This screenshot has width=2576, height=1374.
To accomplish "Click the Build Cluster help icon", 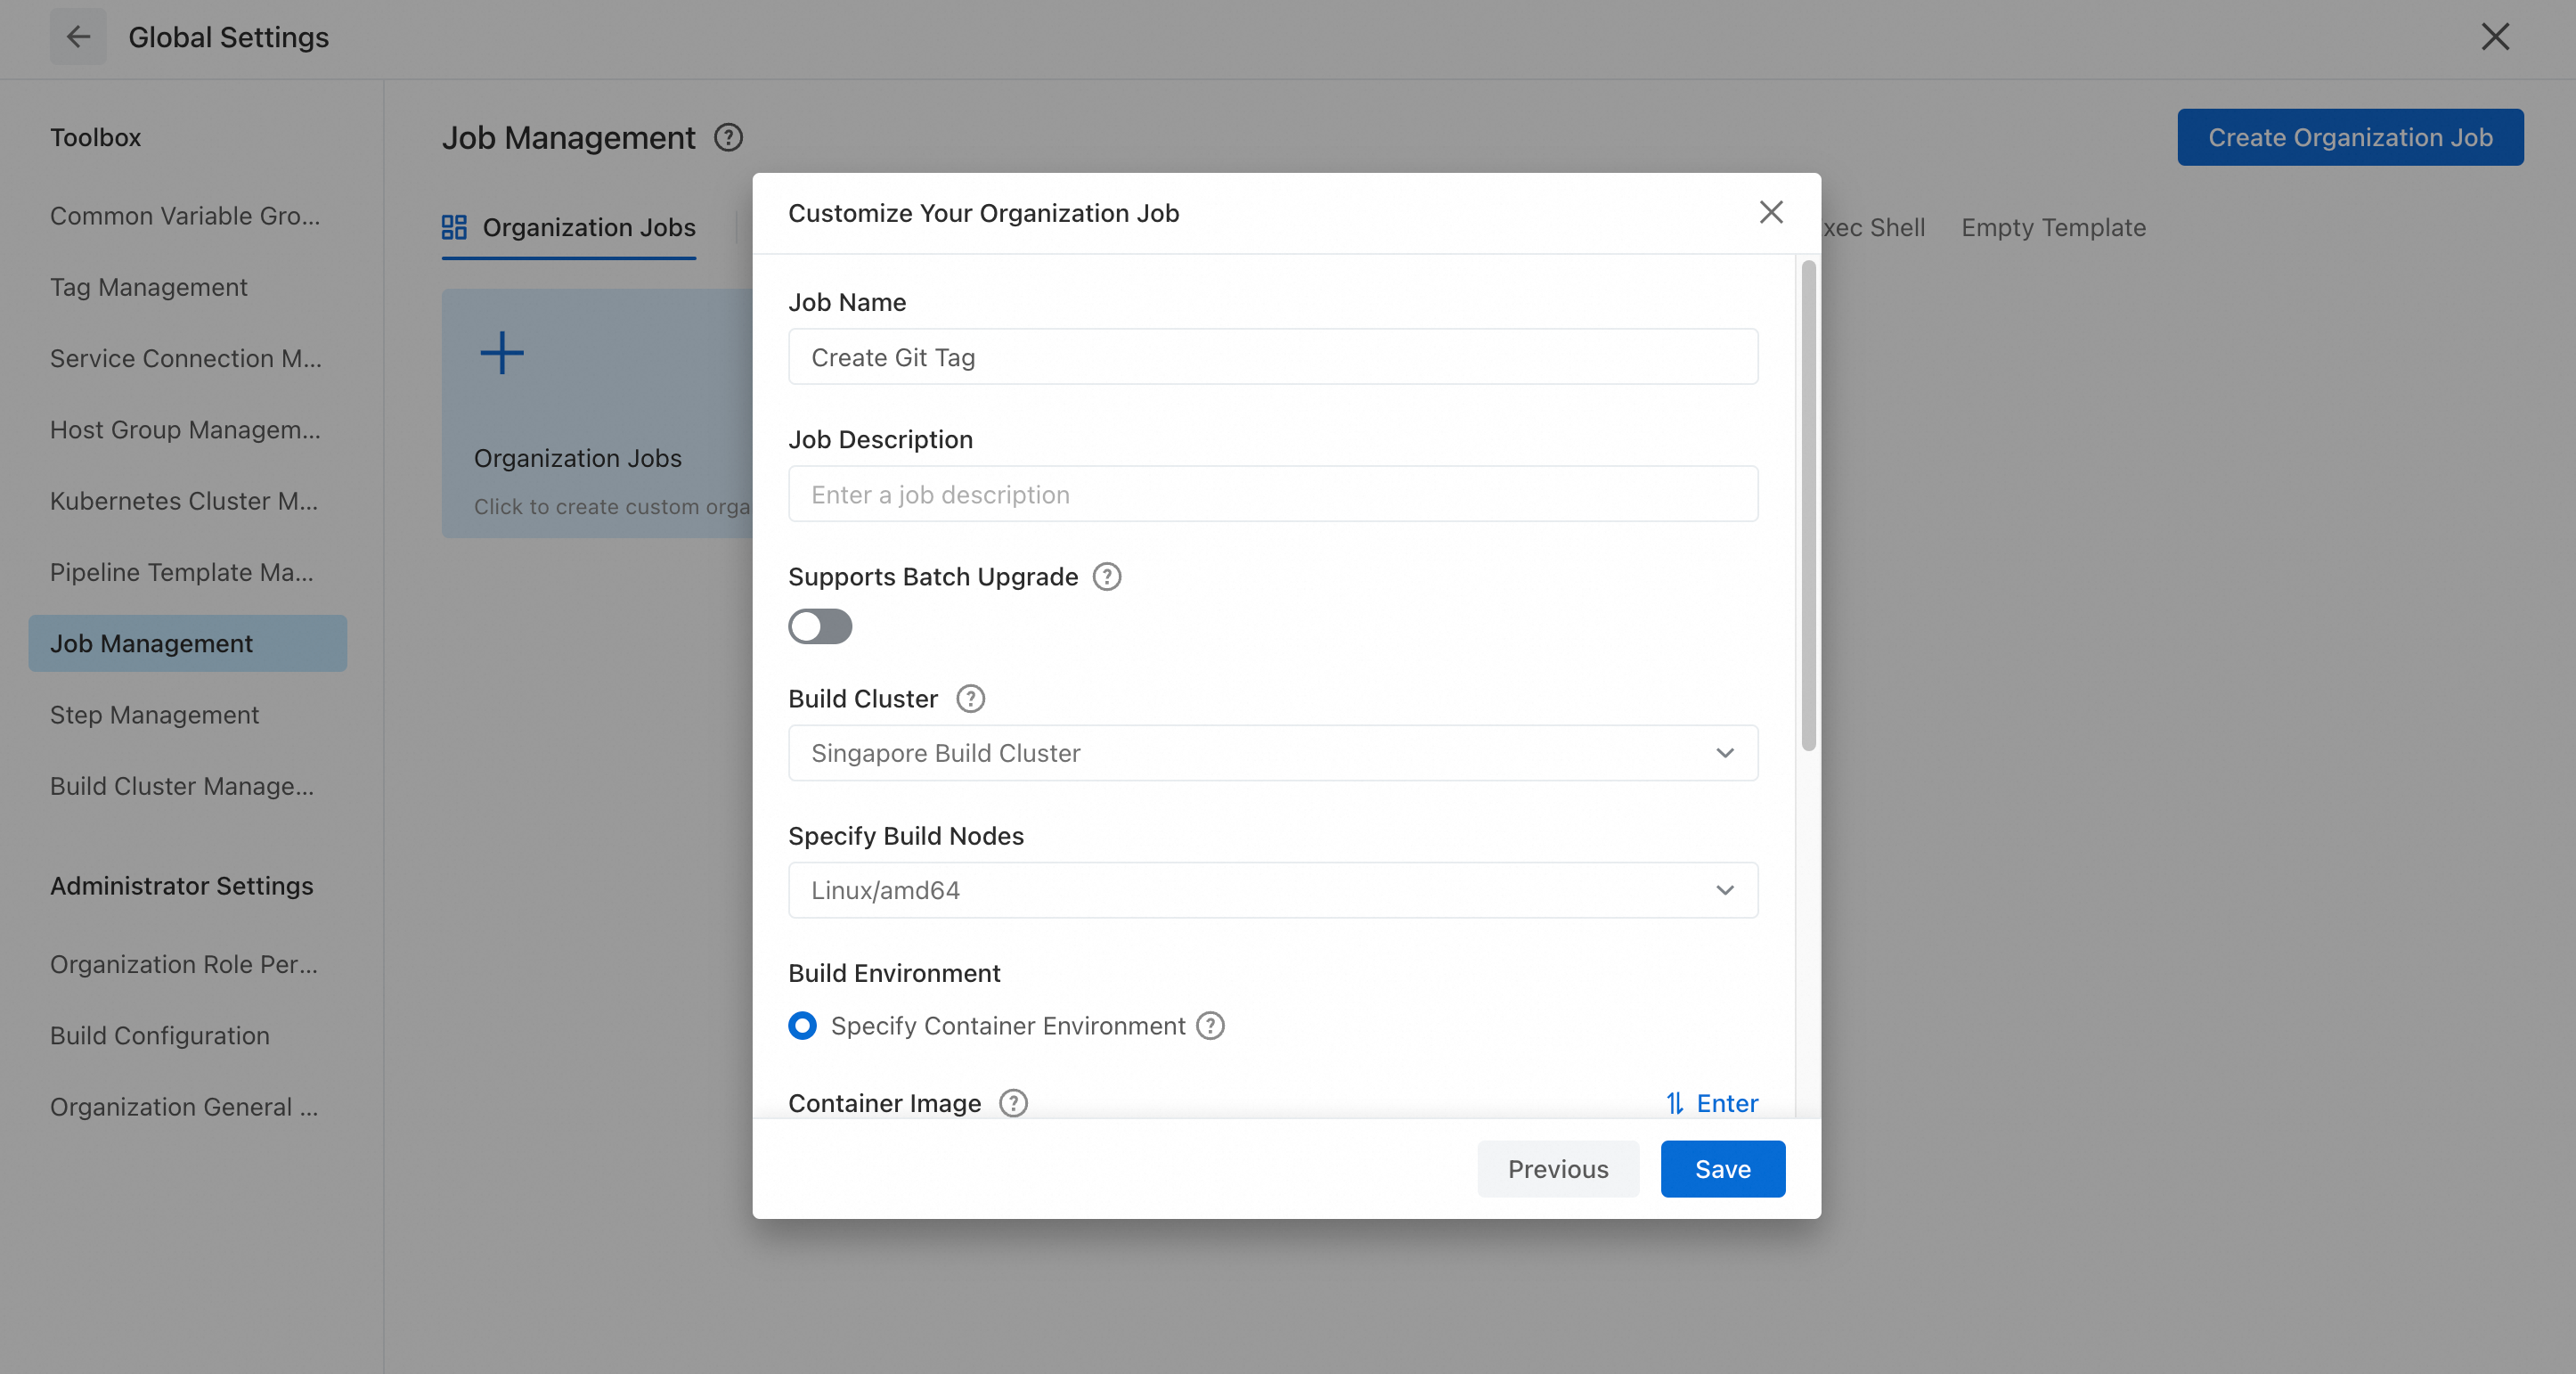I will pyautogui.click(x=970, y=699).
